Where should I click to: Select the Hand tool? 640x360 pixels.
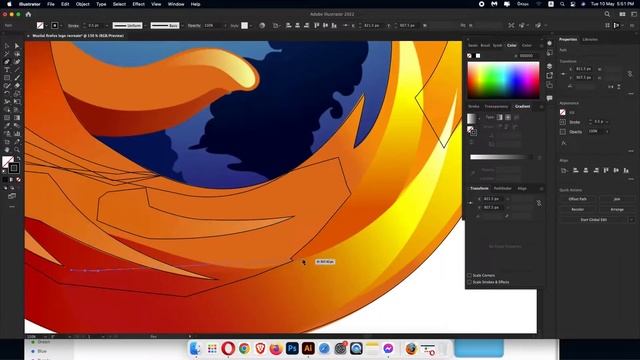(x=7, y=150)
